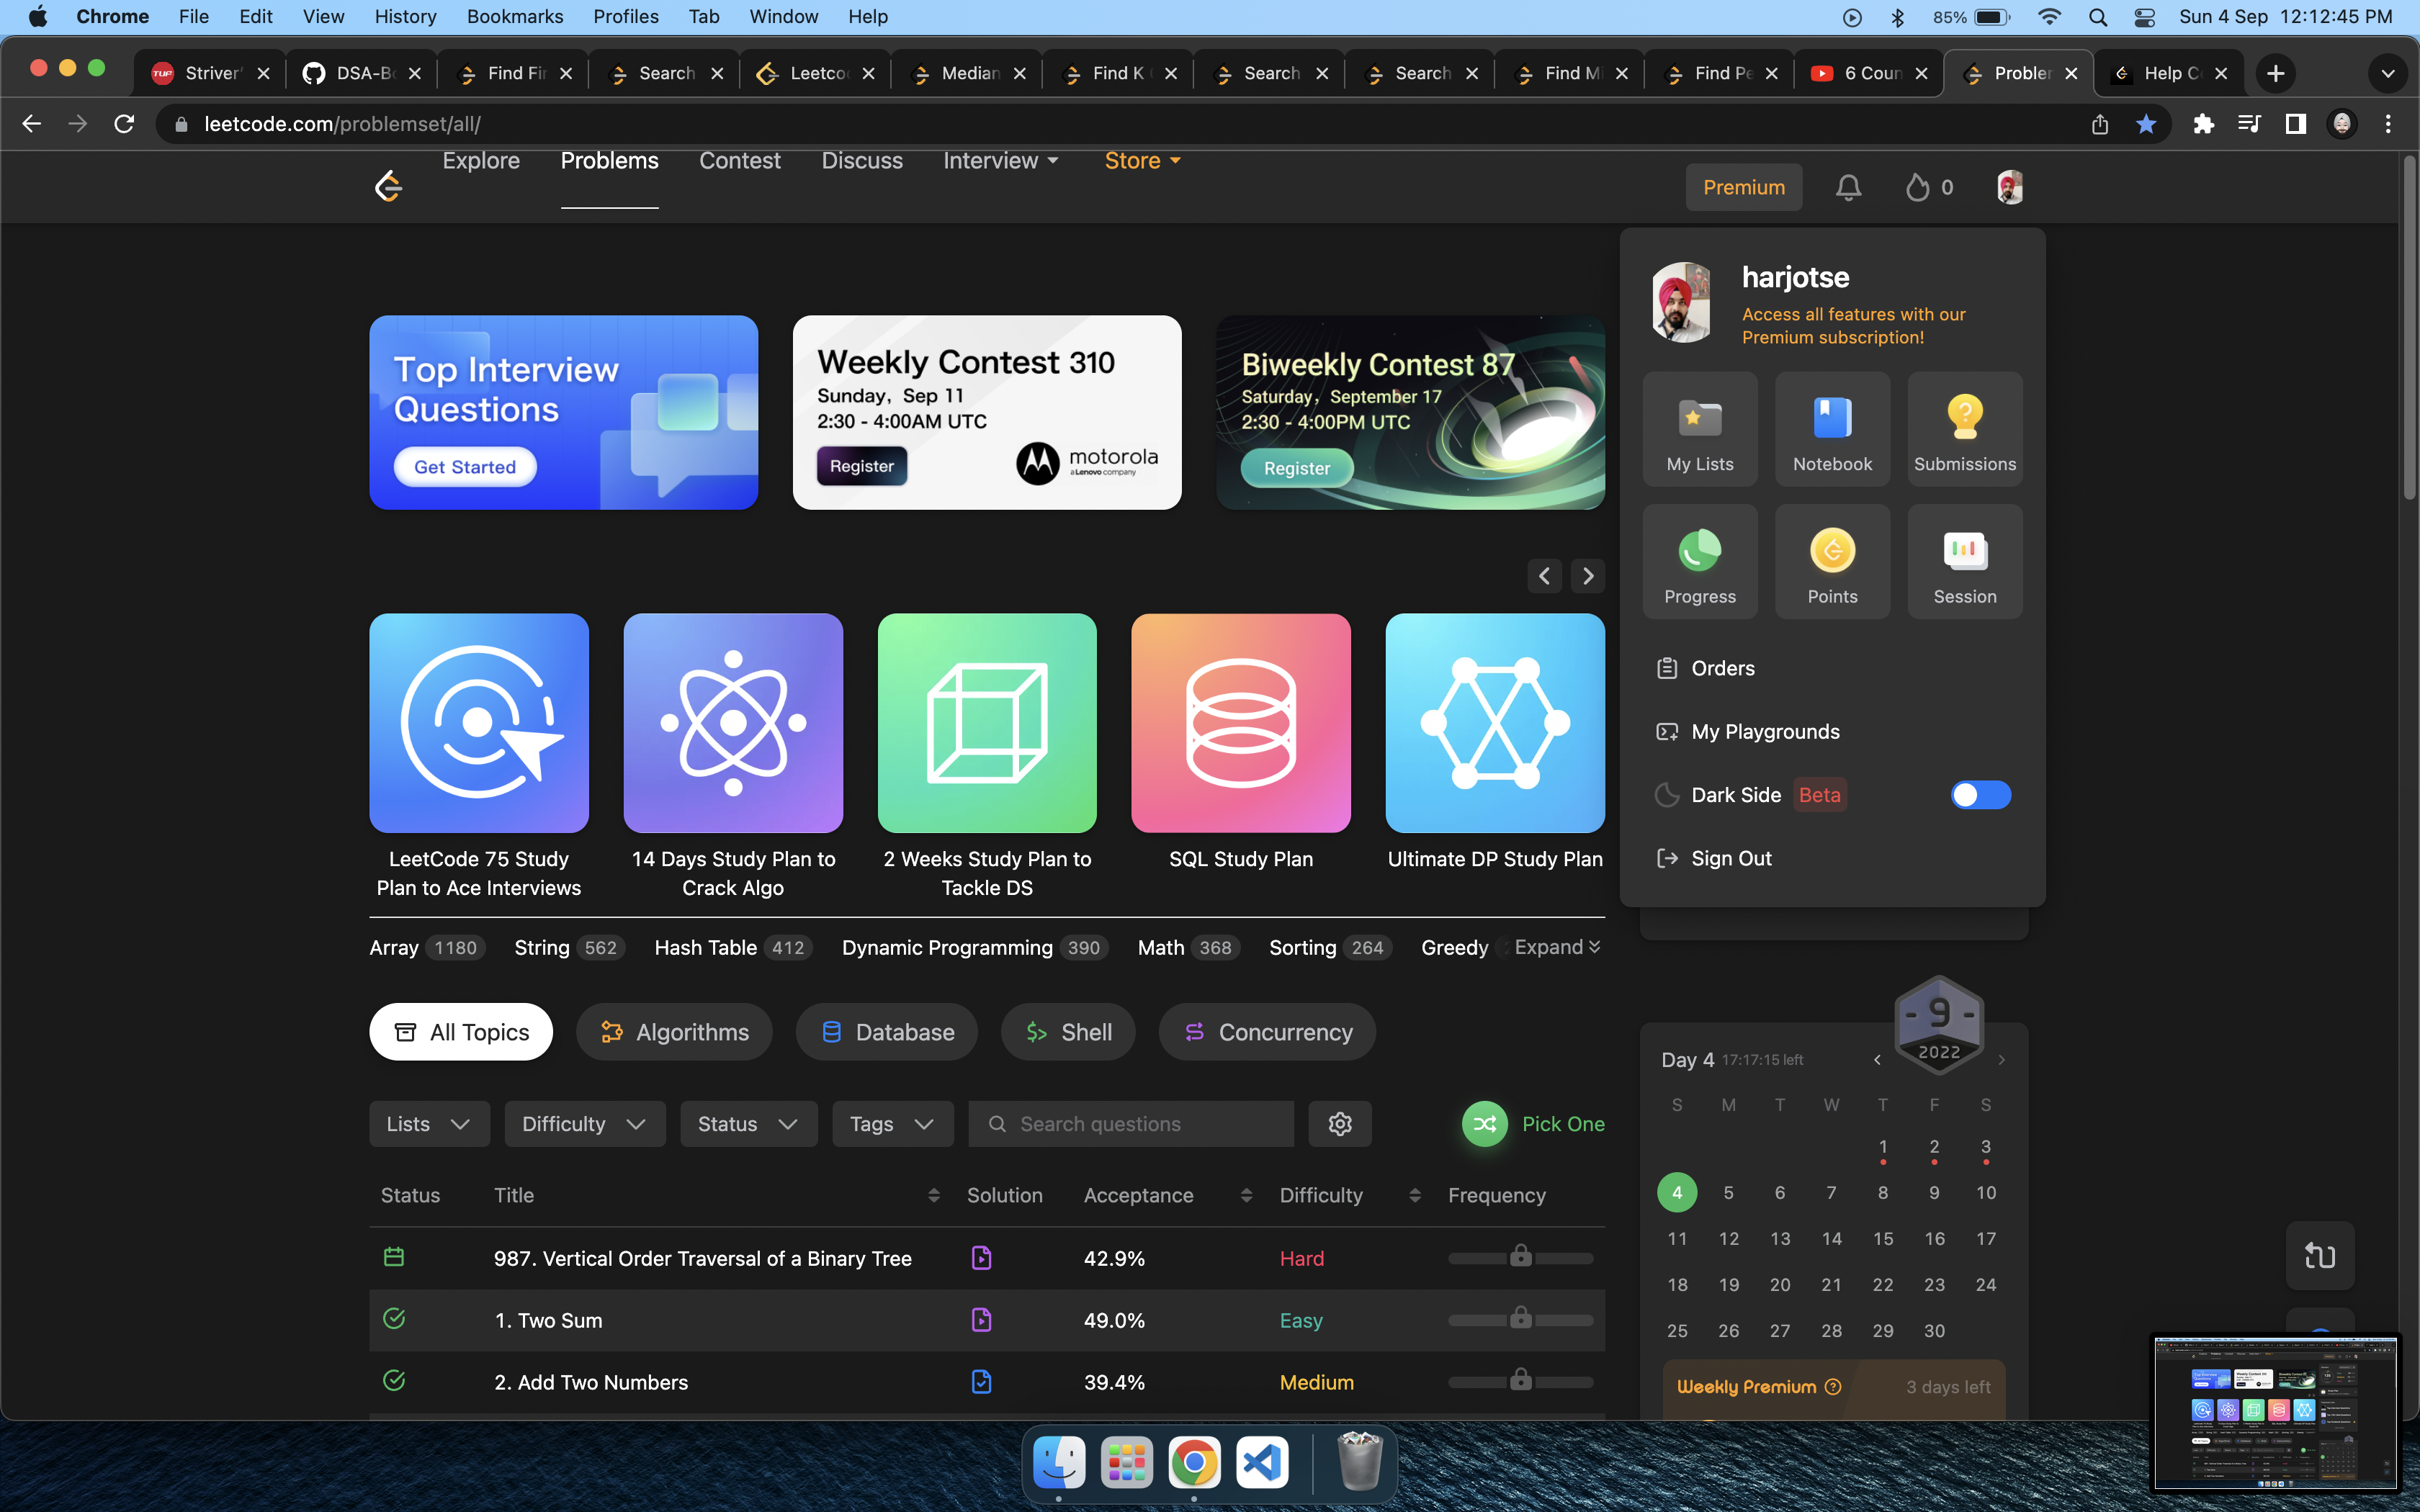The width and height of the screenshot is (2420, 1512).
Task: Open solution icon for Two Sum
Action: [x=981, y=1320]
